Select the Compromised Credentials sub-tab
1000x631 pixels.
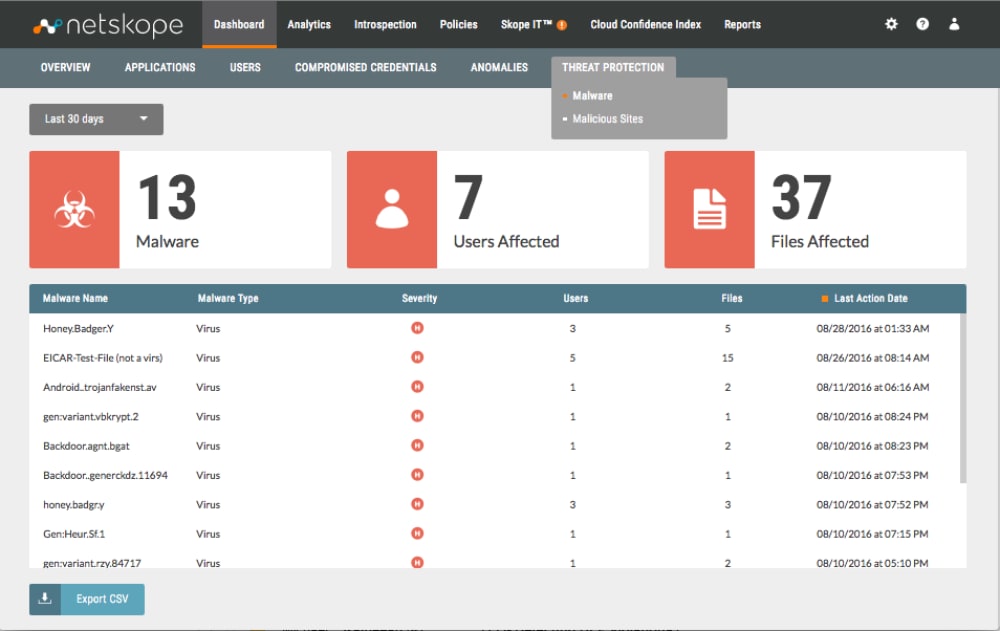tap(365, 68)
